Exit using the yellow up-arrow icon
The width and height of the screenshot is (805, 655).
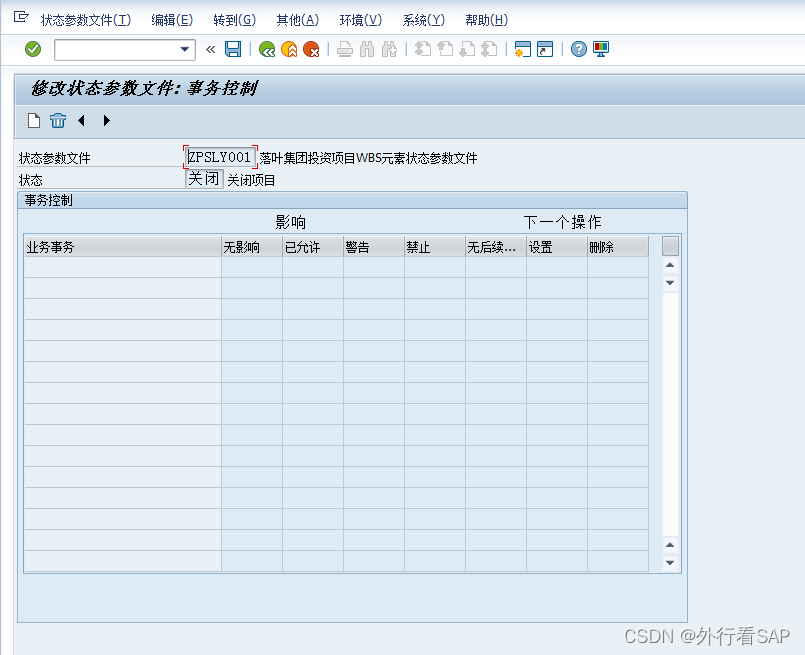[x=289, y=49]
